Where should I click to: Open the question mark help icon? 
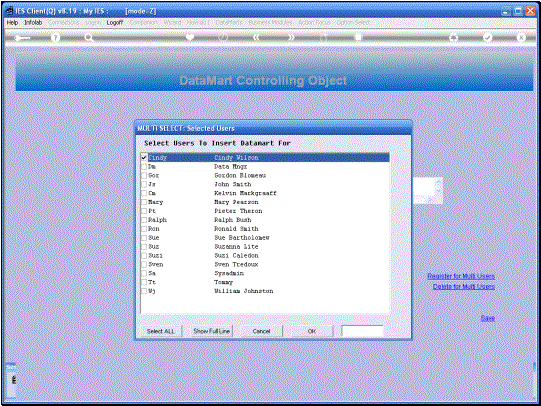pyautogui.click(x=55, y=38)
